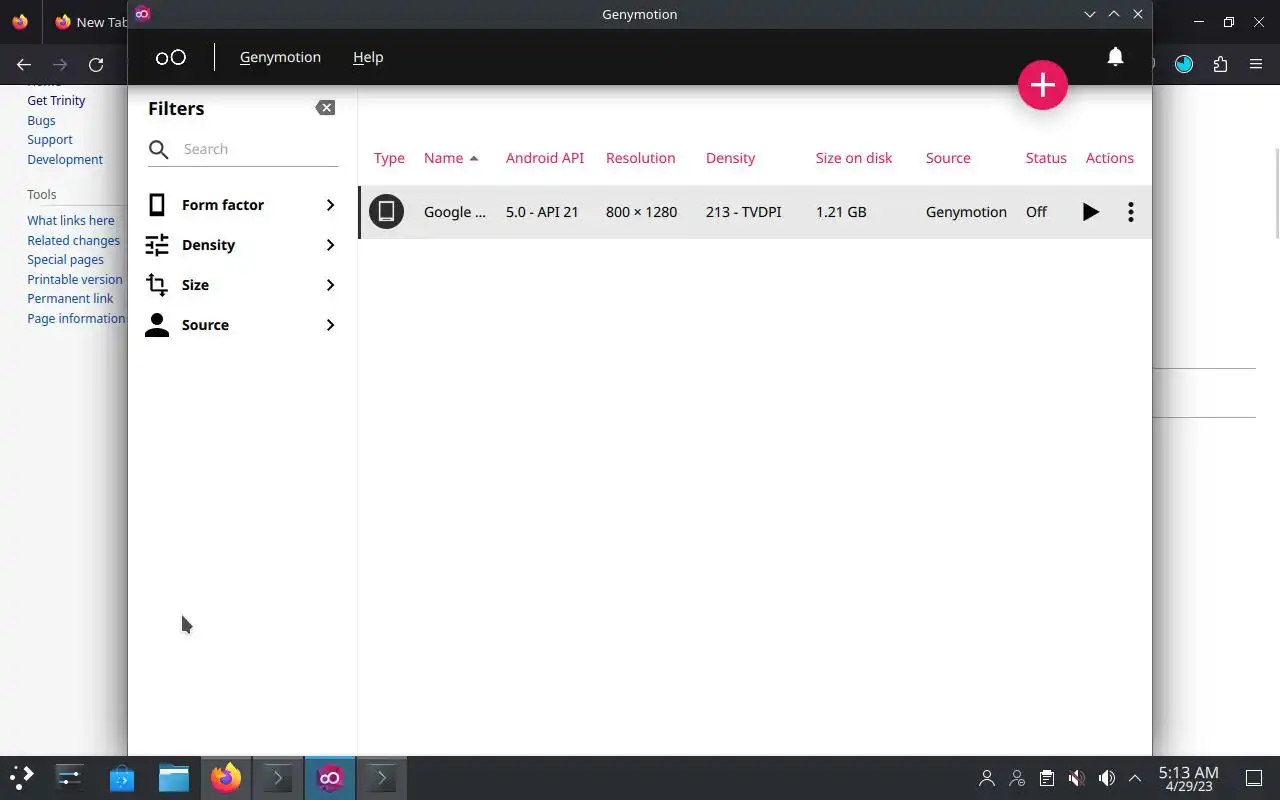Open the clipboard tray icon
Screen dimensions: 1280x800
tap(1046, 778)
